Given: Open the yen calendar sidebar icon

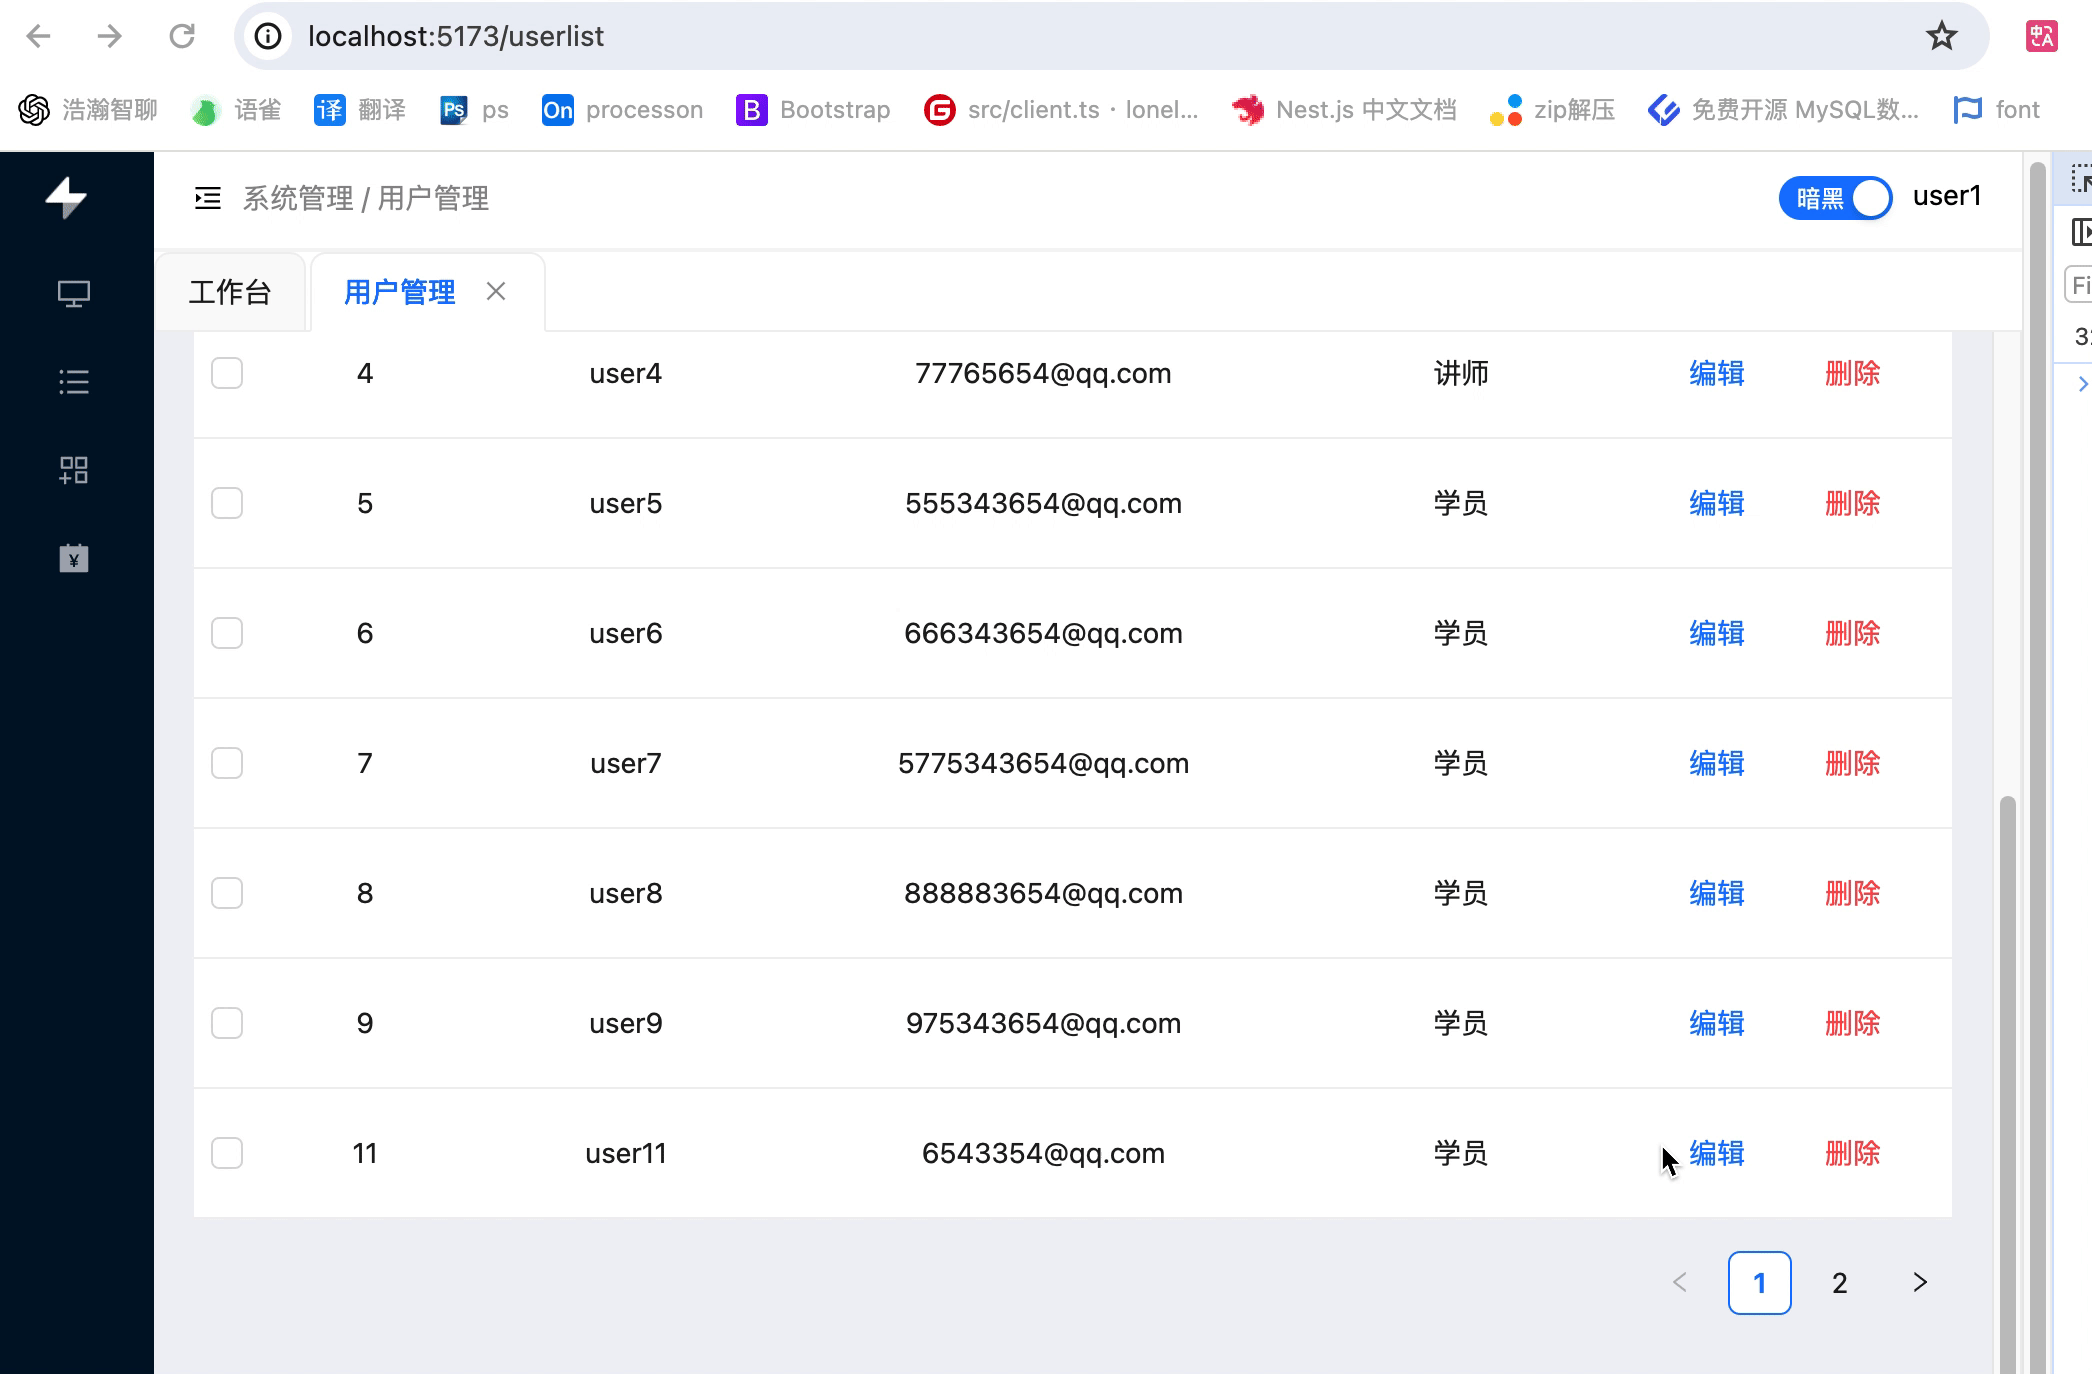Looking at the screenshot, I should (73, 558).
